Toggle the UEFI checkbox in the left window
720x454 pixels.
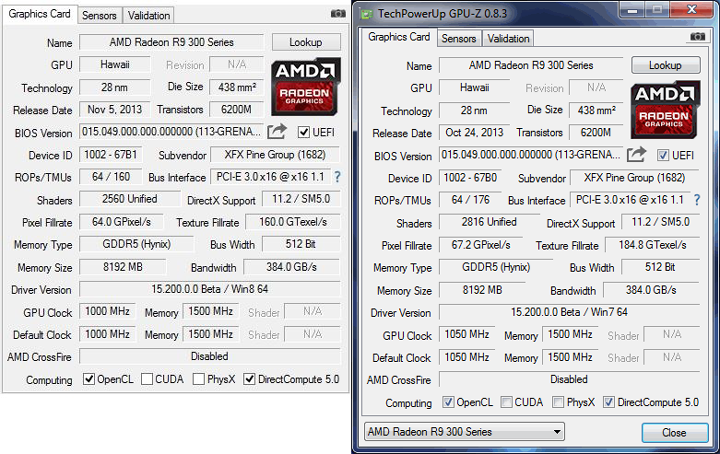pos(304,132)
